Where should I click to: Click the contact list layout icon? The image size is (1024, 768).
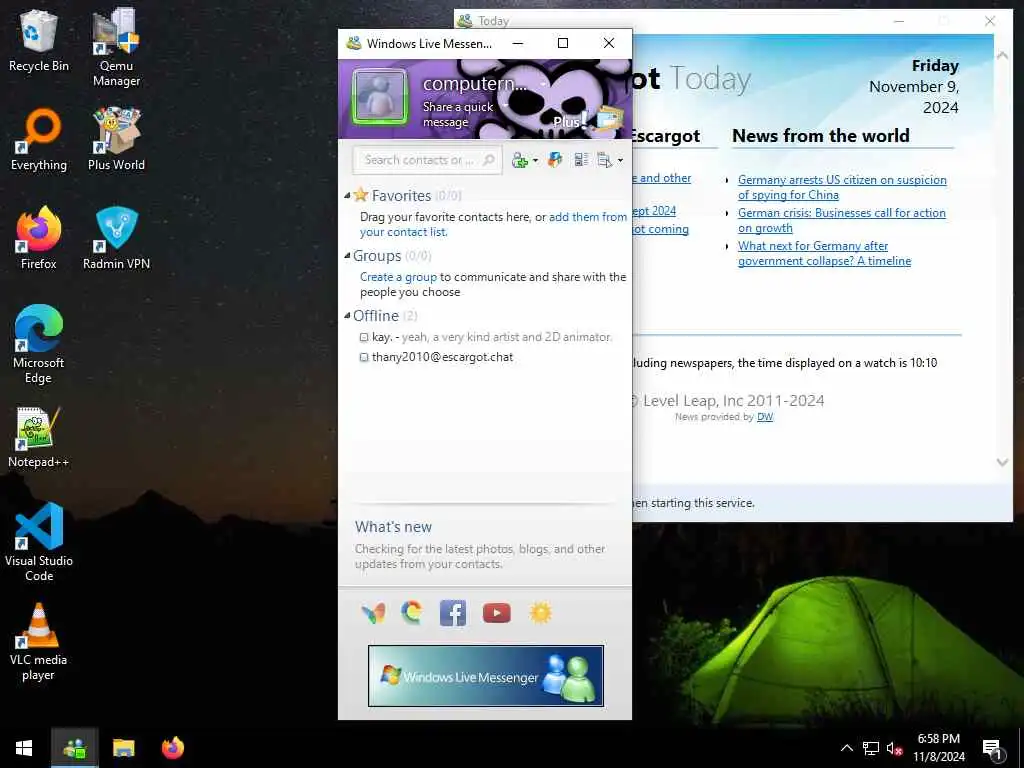click(x=581, y=160)
